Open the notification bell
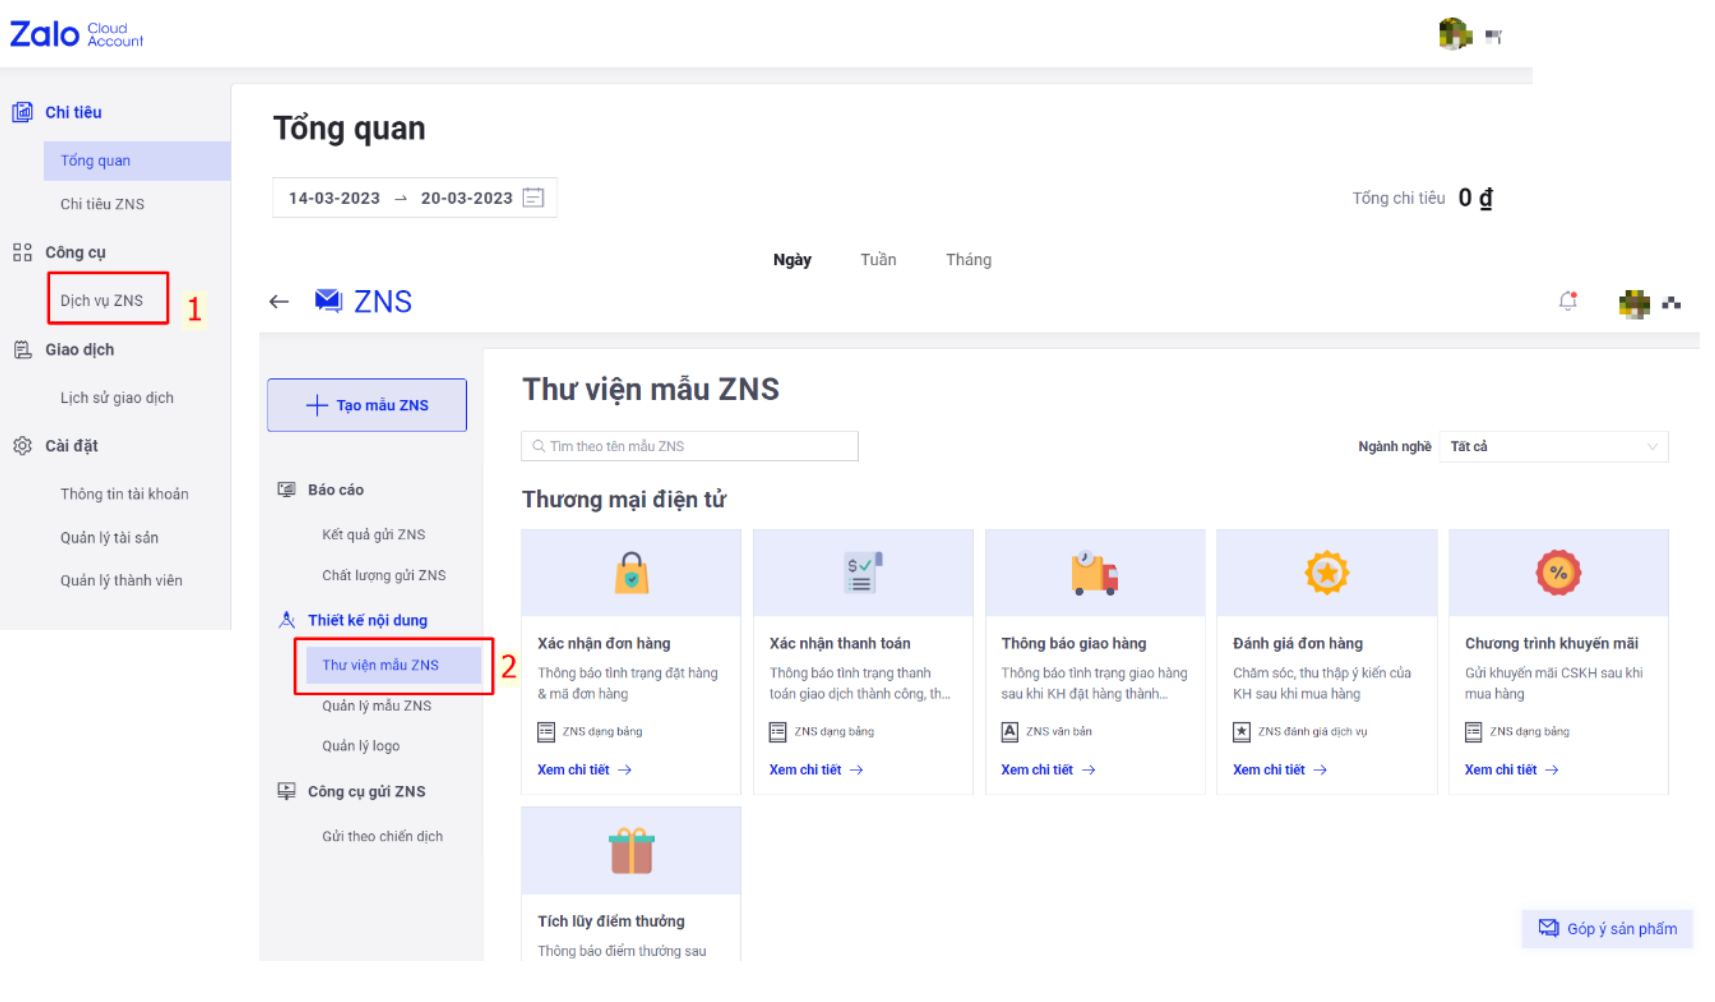The width and height of the screenshot is (1715, 1002). (1568, 301)
